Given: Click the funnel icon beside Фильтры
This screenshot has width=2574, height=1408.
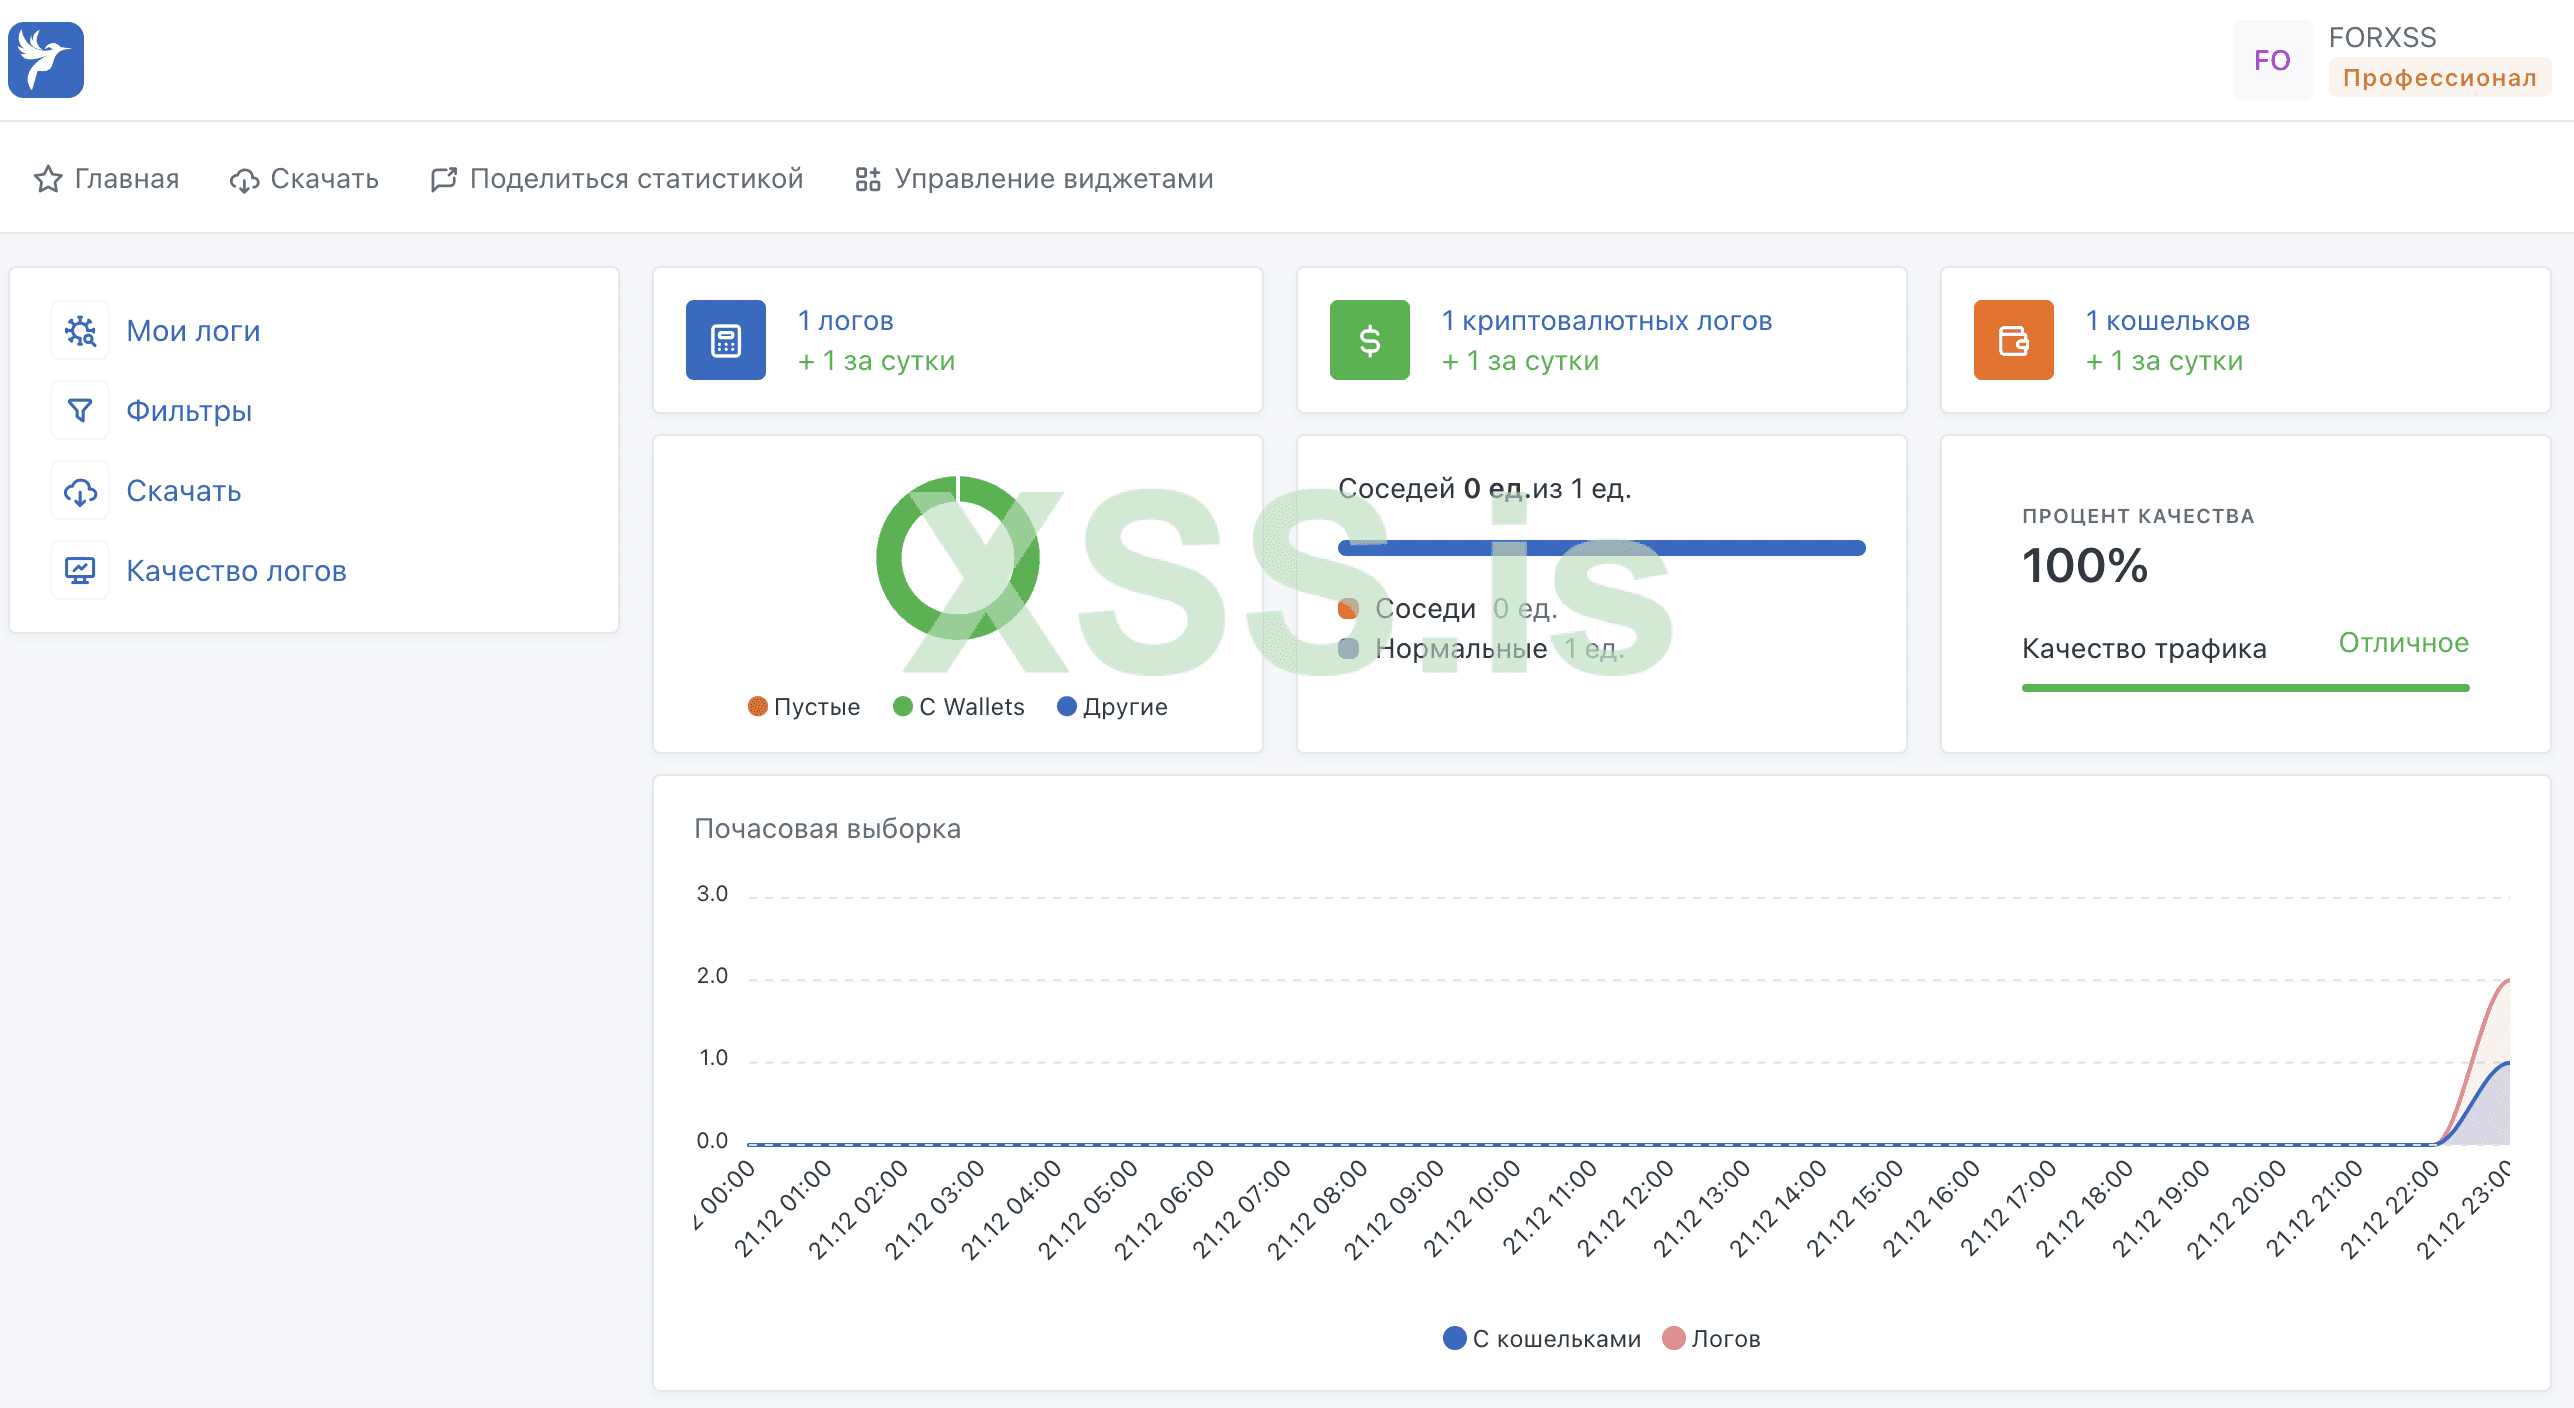Looking at the screenshot, I should click(x=80, y=411).
